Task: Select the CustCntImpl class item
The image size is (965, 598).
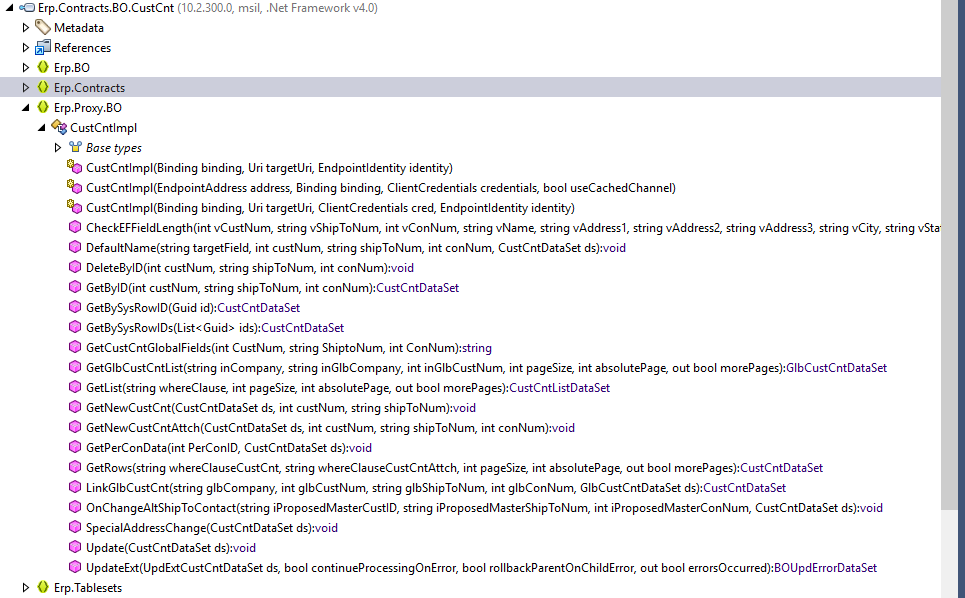Action: pos(103,128)
